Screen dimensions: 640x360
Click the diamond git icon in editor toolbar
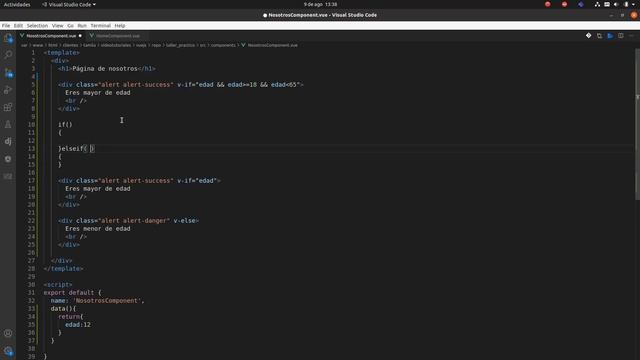[x=588, y=36]
